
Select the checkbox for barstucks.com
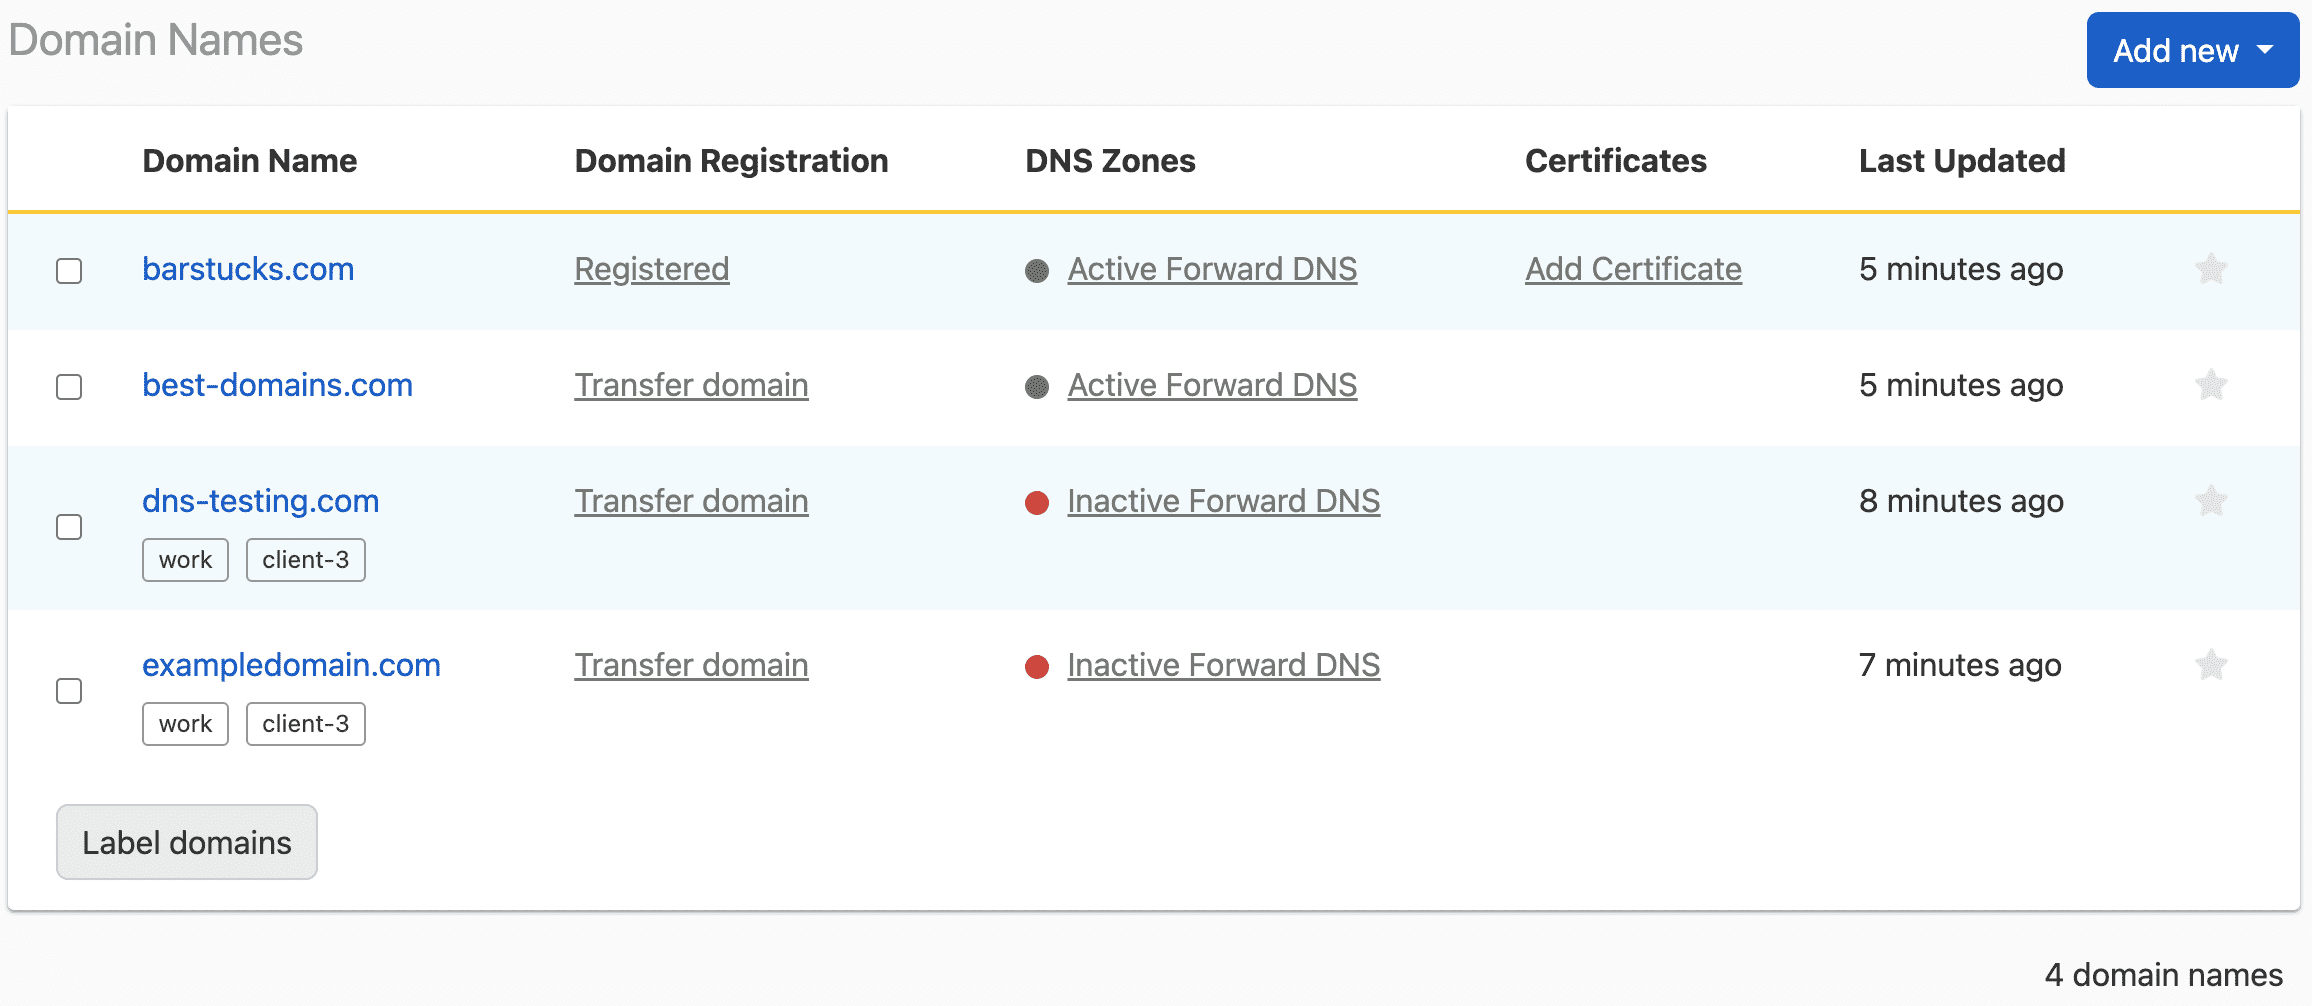coord(68,271)
